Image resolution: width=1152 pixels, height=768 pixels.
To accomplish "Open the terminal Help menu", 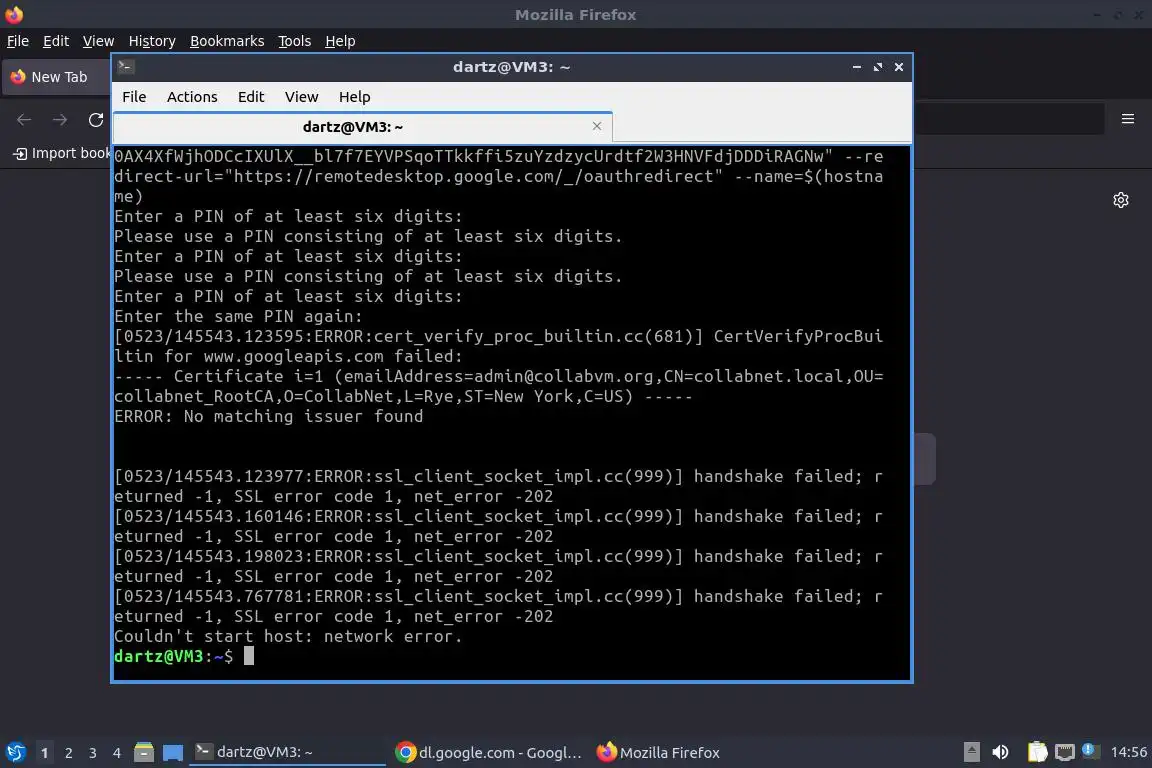I will (354, 97).
